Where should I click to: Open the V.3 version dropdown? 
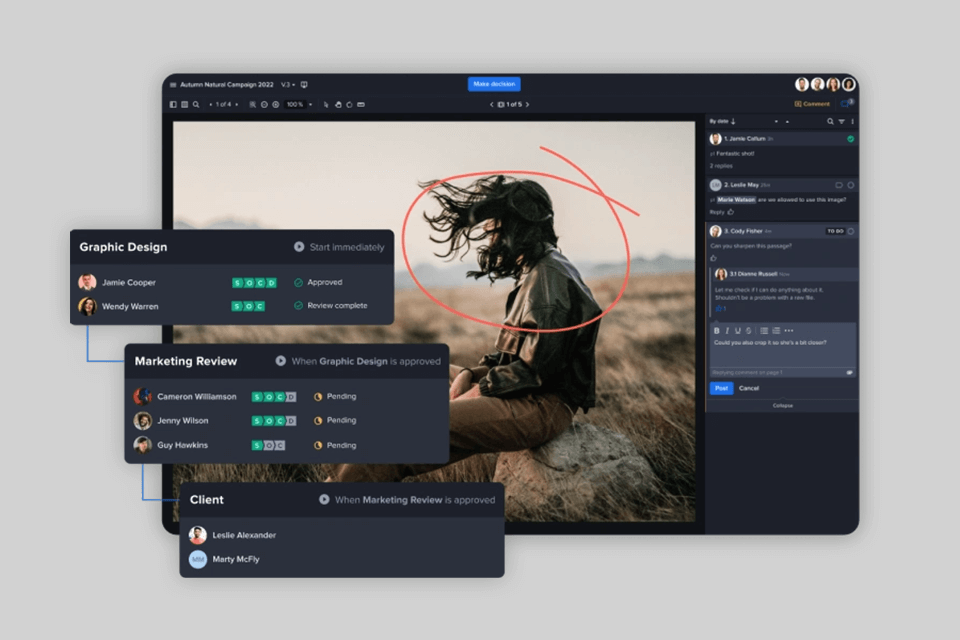[288, 85]
